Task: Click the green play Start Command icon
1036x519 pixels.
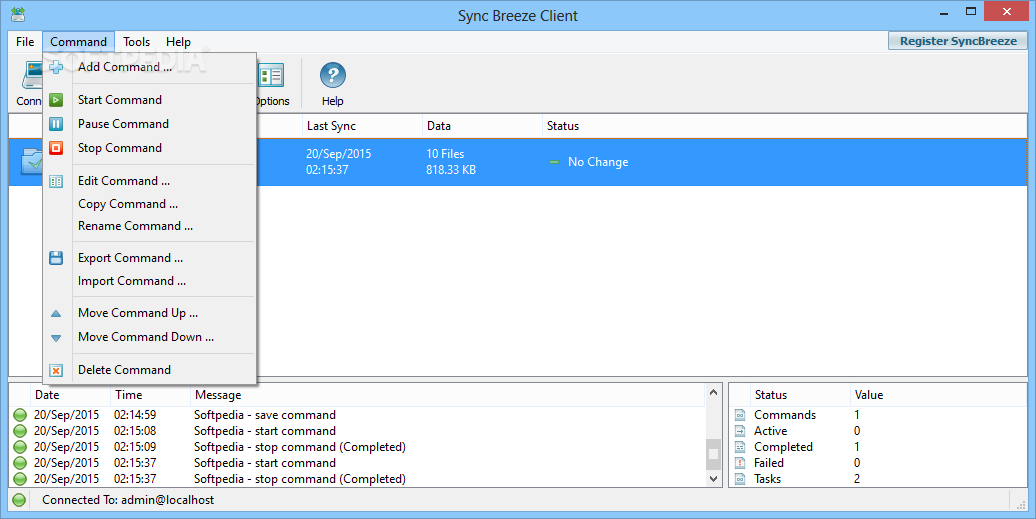Action: coord(56,100)
